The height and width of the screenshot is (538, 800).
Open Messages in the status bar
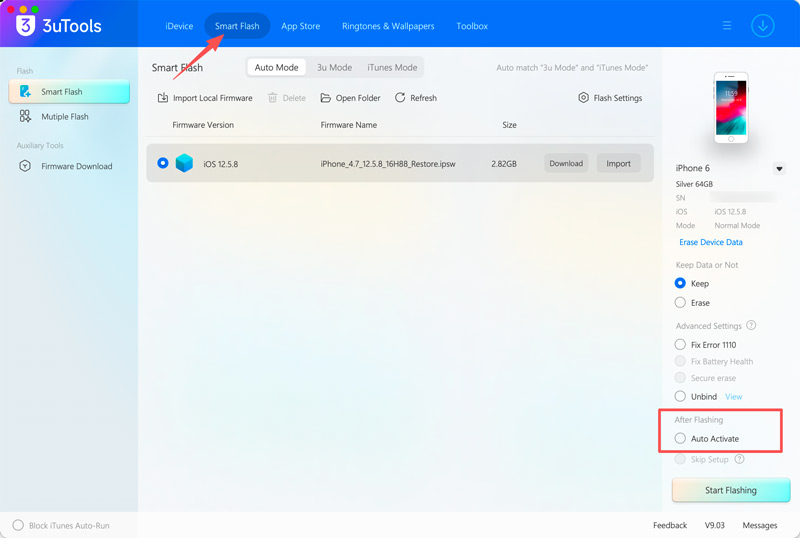(x=760, y=525)
